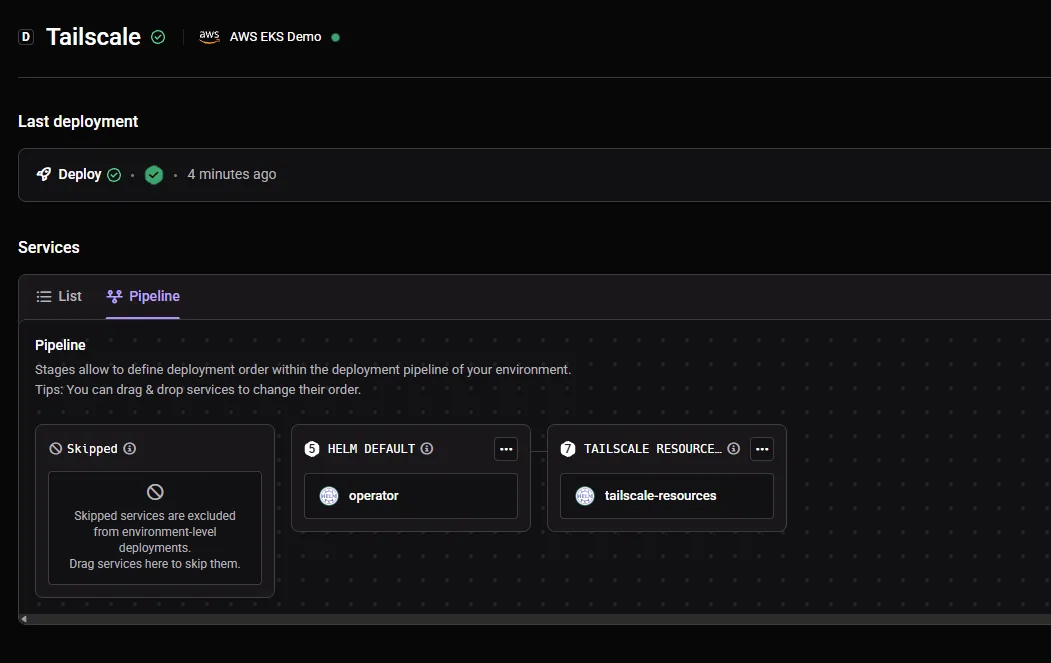Open the Deploy last deployment link
Image resolution: width=1051 pixels, height=663 pixels.
80,174
